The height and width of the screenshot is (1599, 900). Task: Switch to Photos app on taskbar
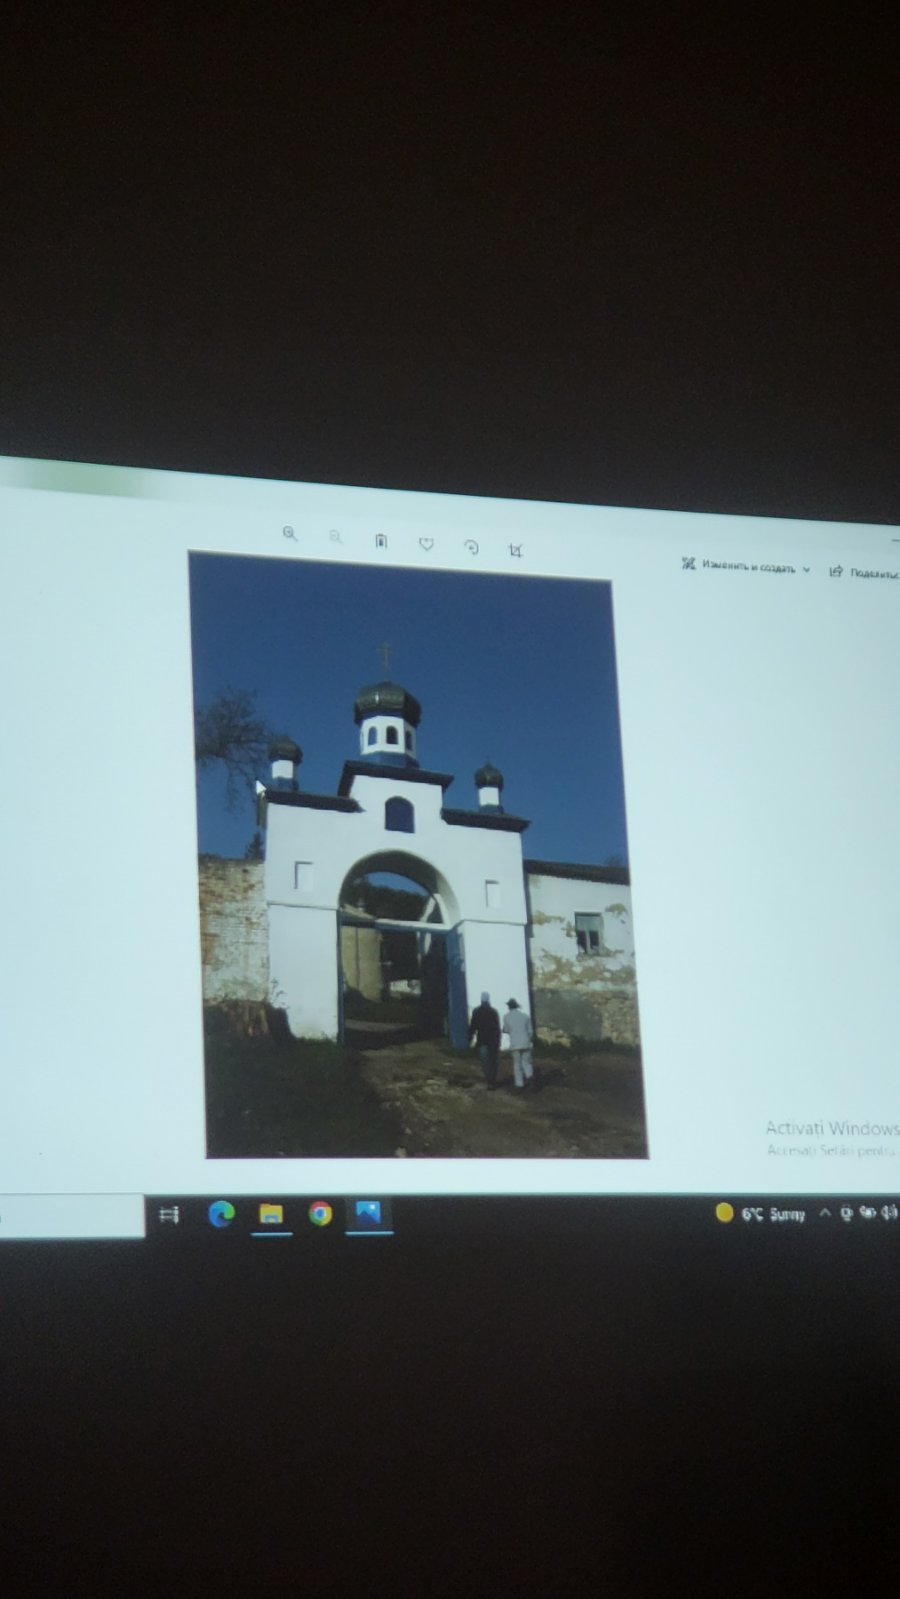tap(368, 1213)
